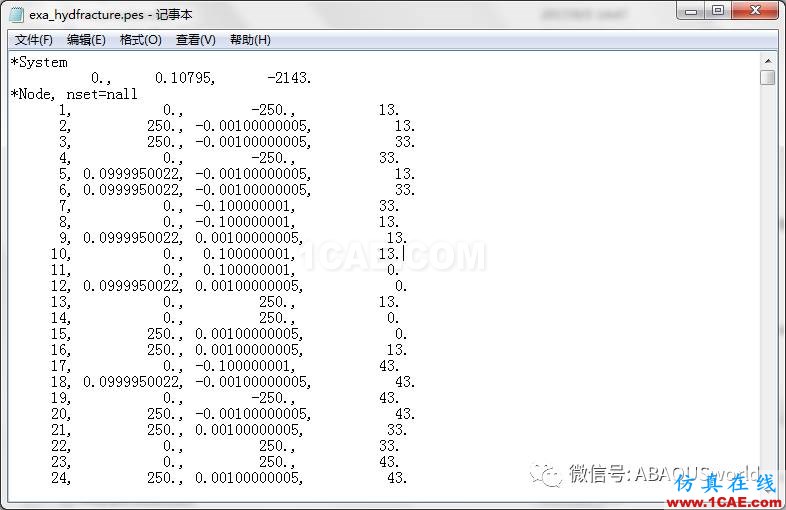Click node number 12, row

pos(229,286)
